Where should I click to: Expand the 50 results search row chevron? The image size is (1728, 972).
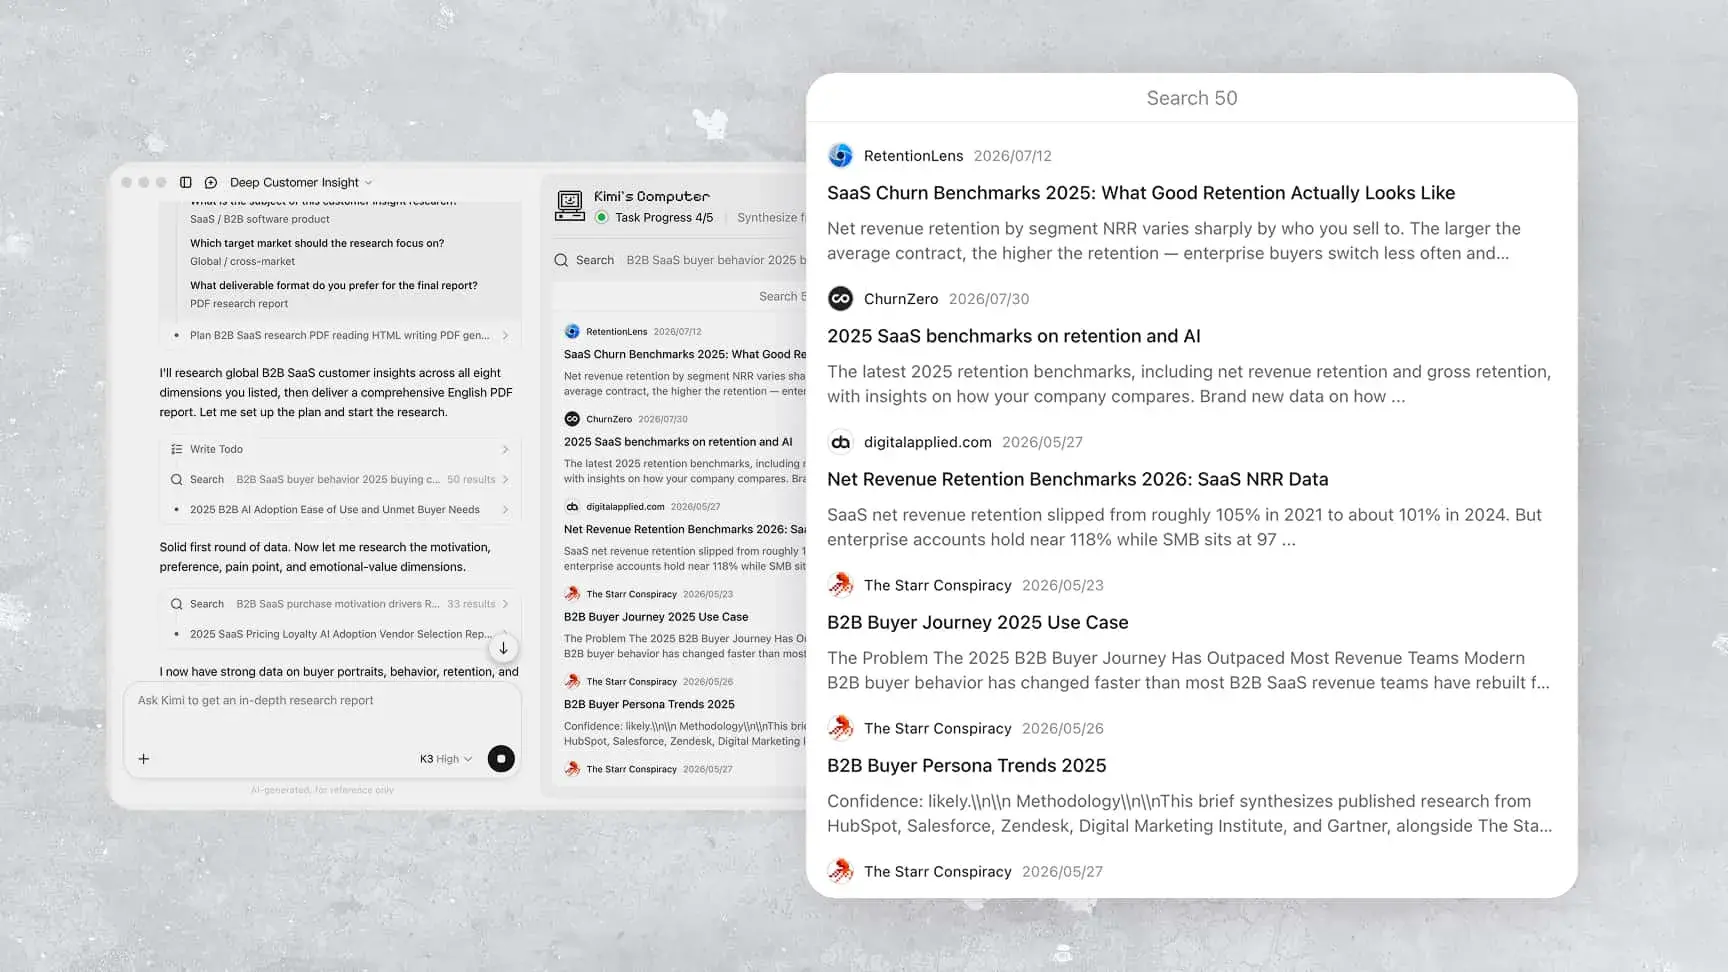tap(505, 479)
